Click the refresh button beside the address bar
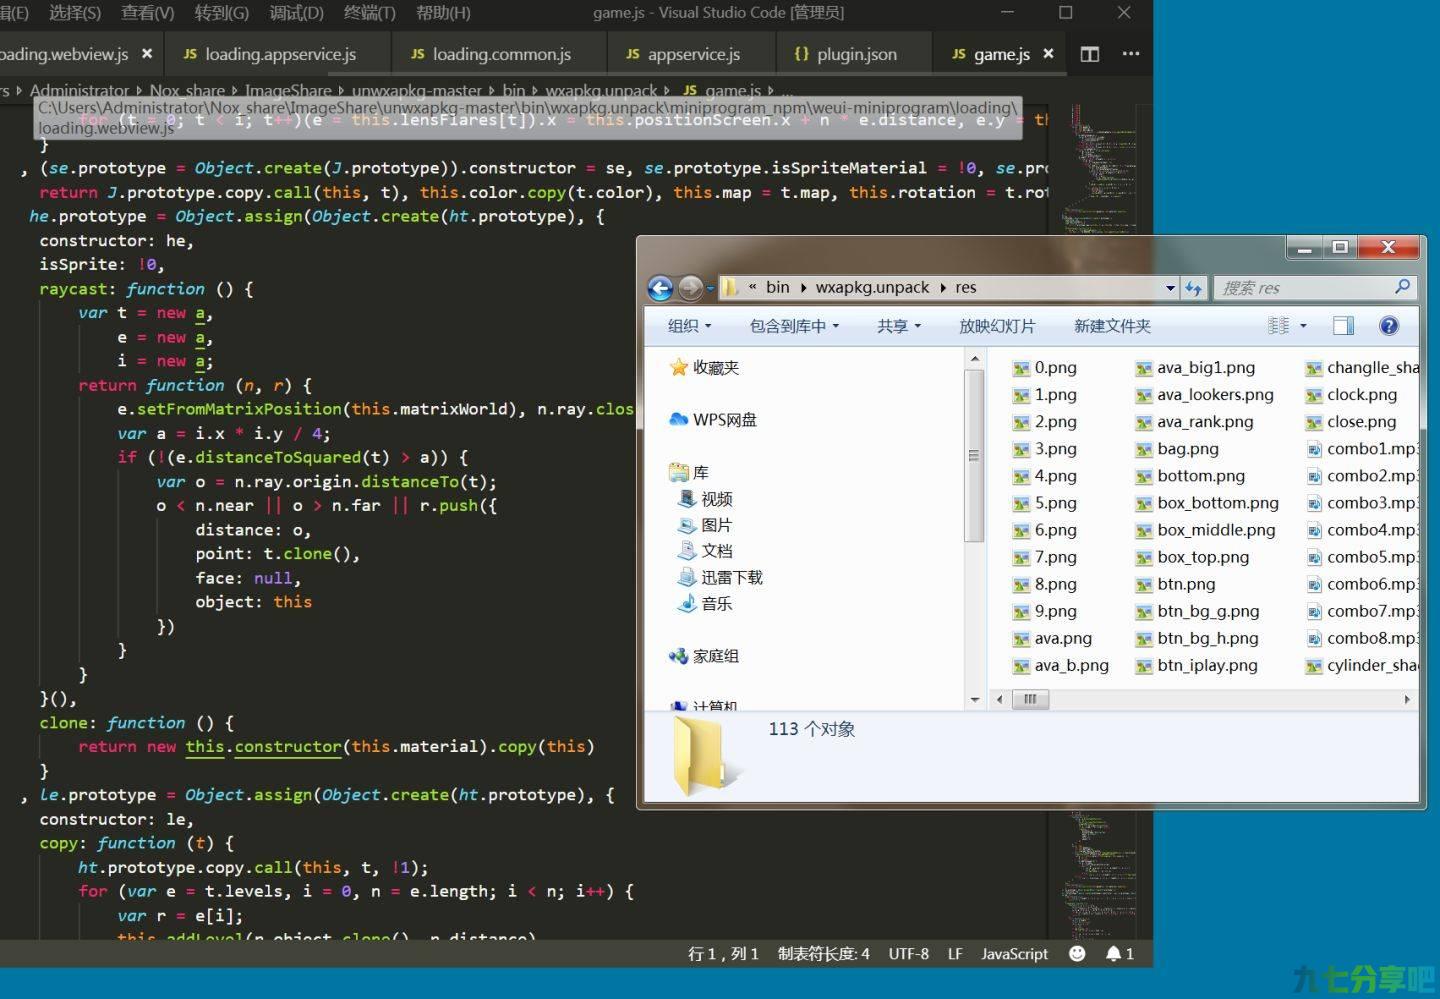The height and width of the screenshot is (999, 1440). pyautogui.click(x=1193, y=288)
